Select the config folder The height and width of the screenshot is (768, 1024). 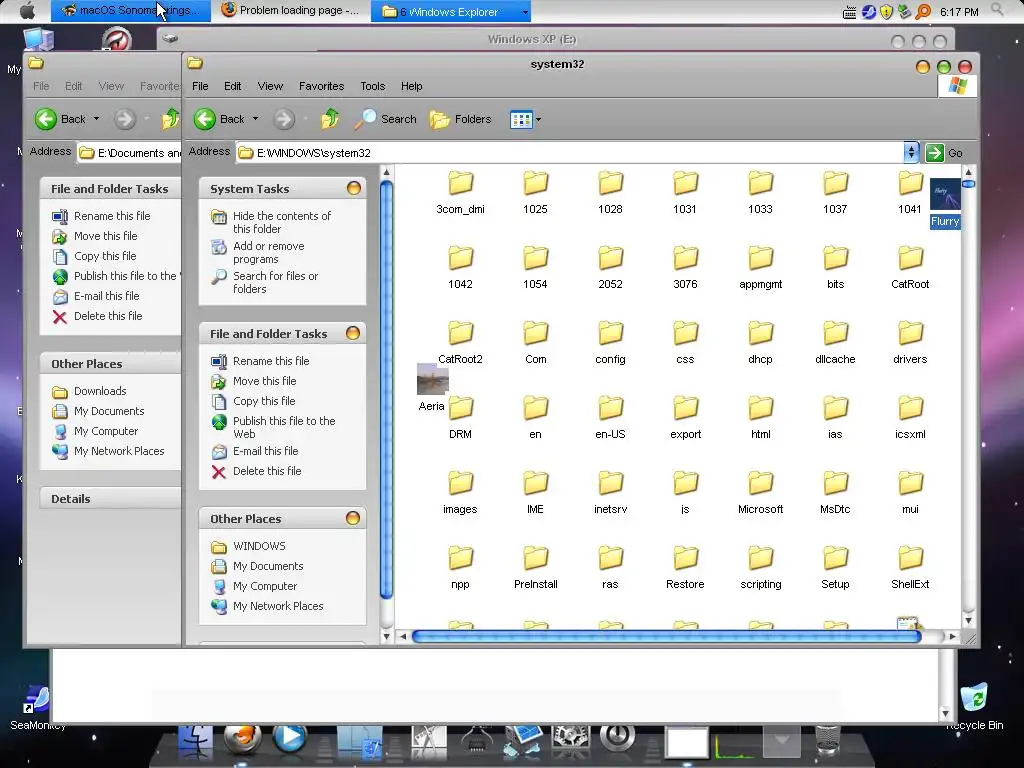(611, 344)
